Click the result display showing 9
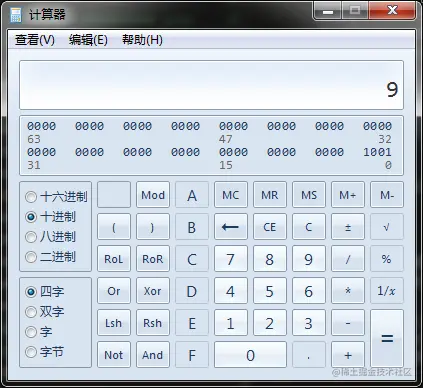Screen dimensions: 423x388 click(x=211, y=85)
